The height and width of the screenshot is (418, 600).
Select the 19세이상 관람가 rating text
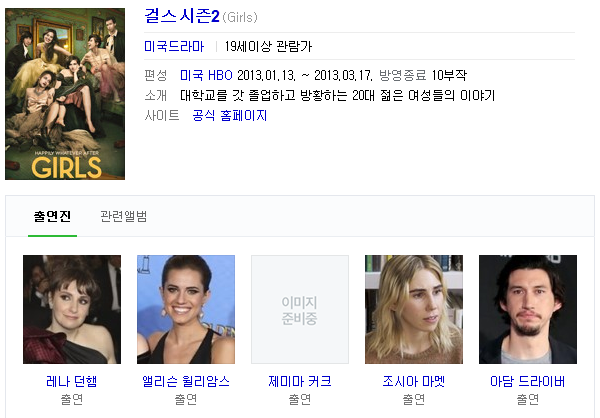268,46
